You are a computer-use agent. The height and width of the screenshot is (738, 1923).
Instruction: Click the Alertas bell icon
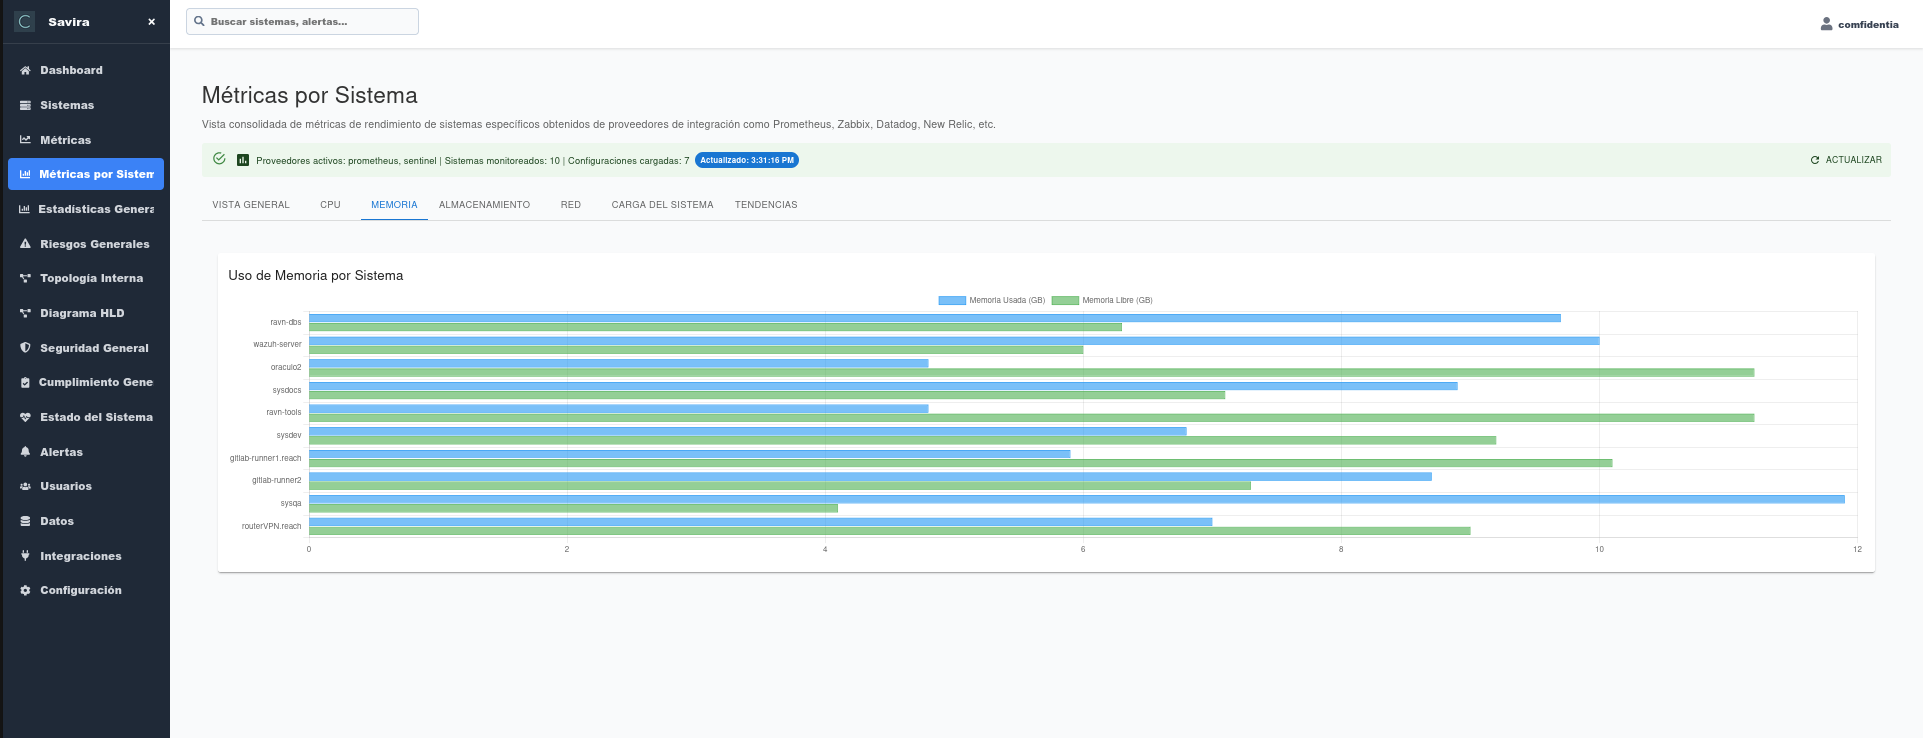(x=25, y=452)
